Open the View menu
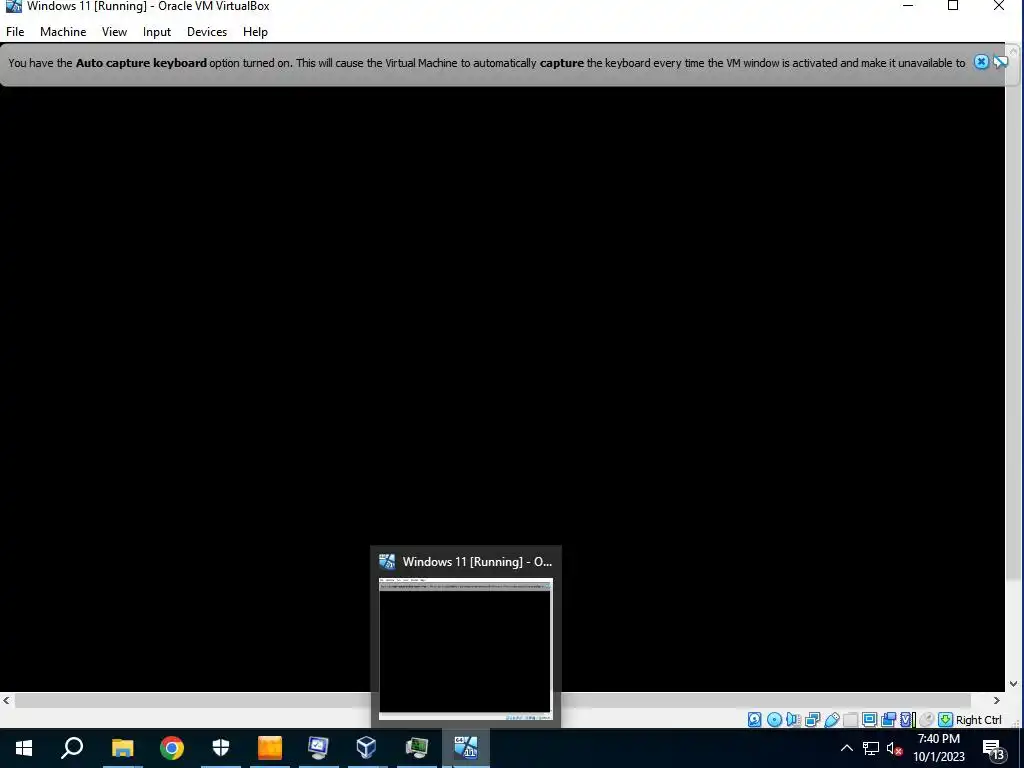 point(114,31)
